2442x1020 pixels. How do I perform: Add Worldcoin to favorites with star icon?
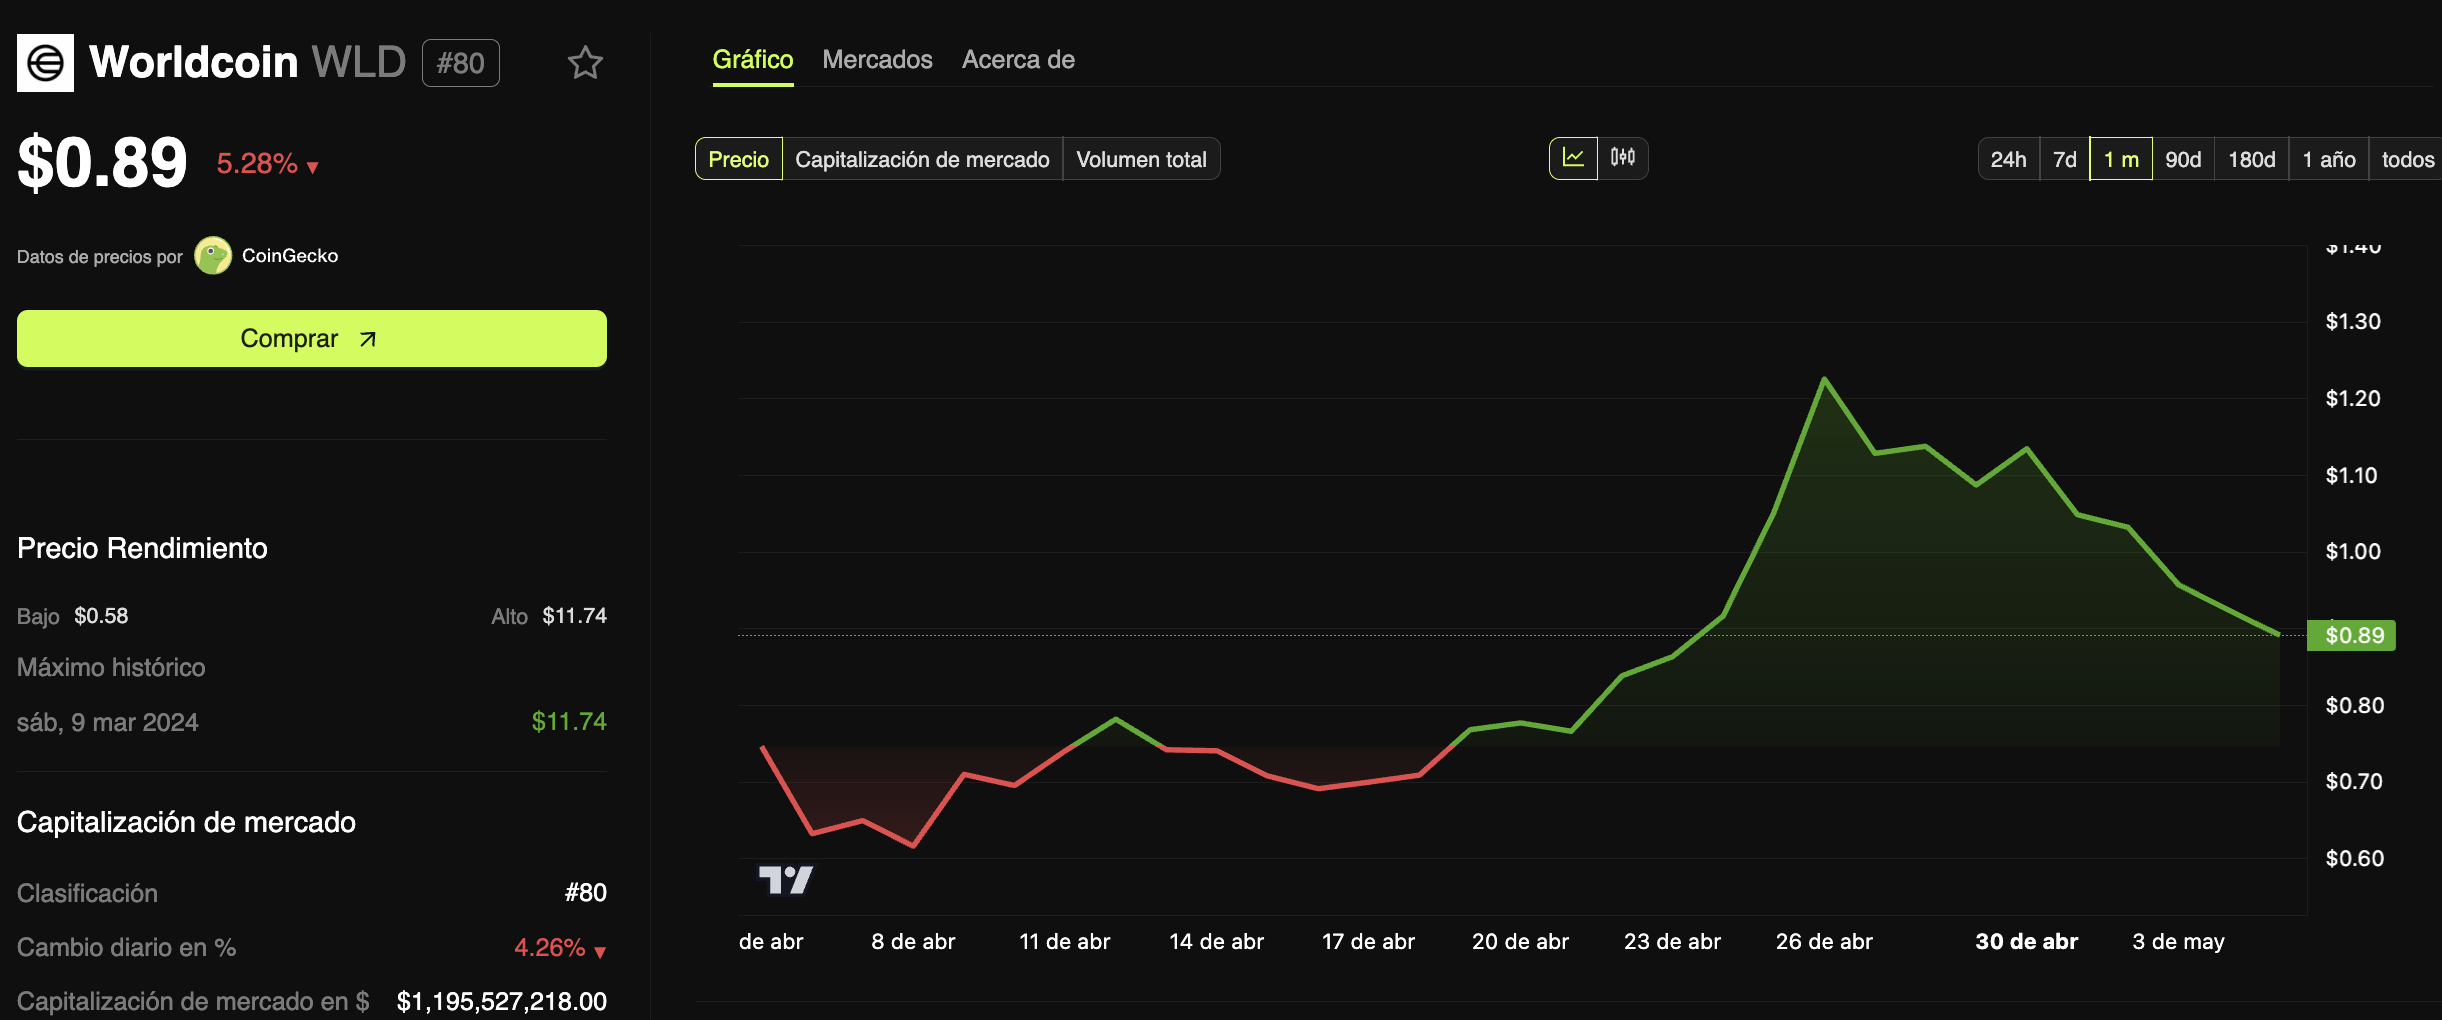[x=585, y=63]
